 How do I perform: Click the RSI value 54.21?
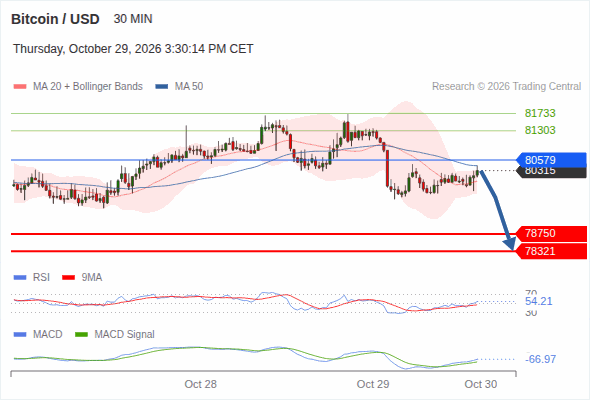tap(538, 301)
